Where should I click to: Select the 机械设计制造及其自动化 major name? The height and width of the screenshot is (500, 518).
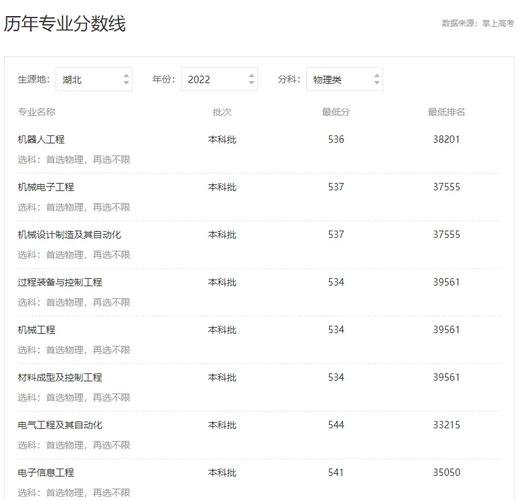pos(69,235)
